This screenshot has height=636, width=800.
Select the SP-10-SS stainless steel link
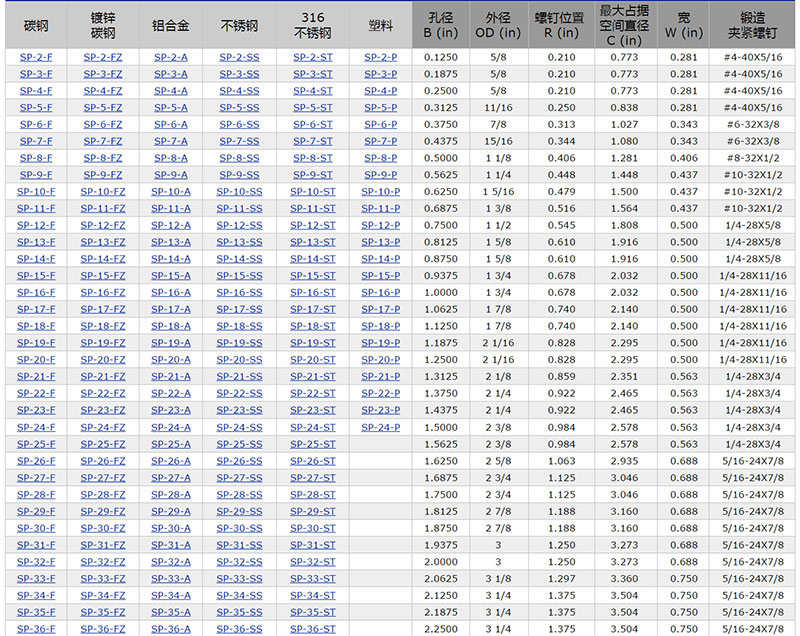pyautogui.click(x=239, y=192)
